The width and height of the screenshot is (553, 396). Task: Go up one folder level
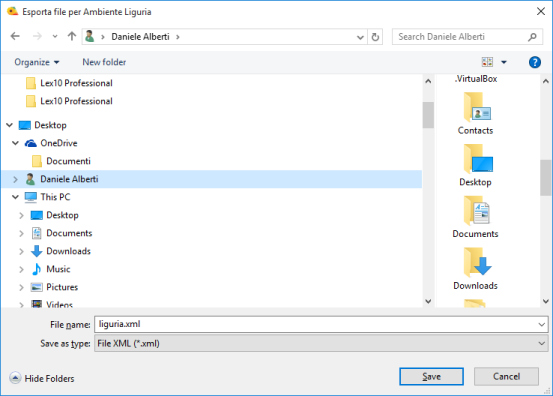(x=72, y=36)
